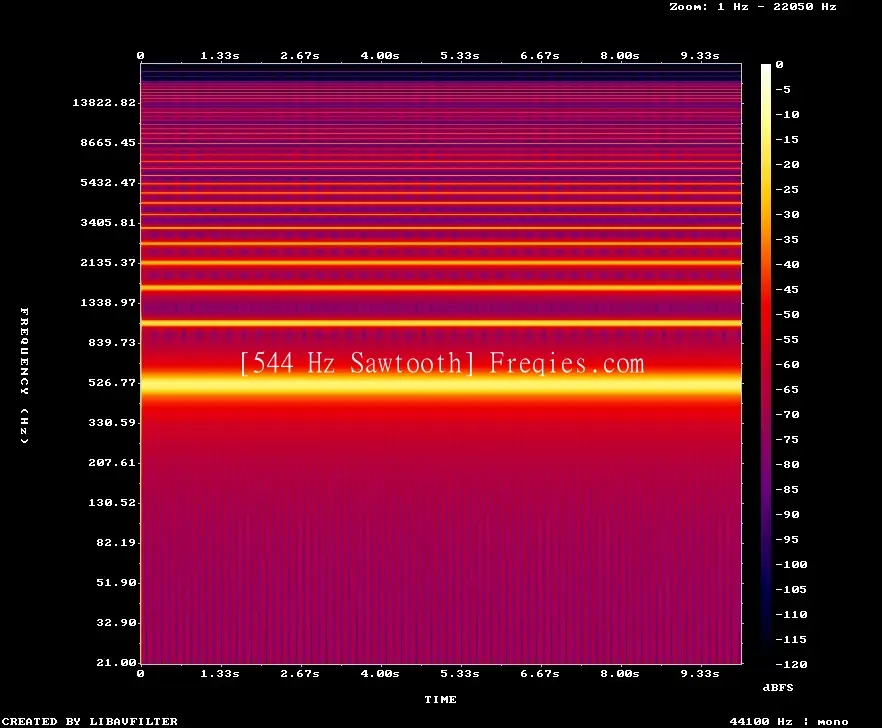The image size is (882, 728).
Task: Select the -30 label on the dBFS scale
Action: (x=788, y=214)
